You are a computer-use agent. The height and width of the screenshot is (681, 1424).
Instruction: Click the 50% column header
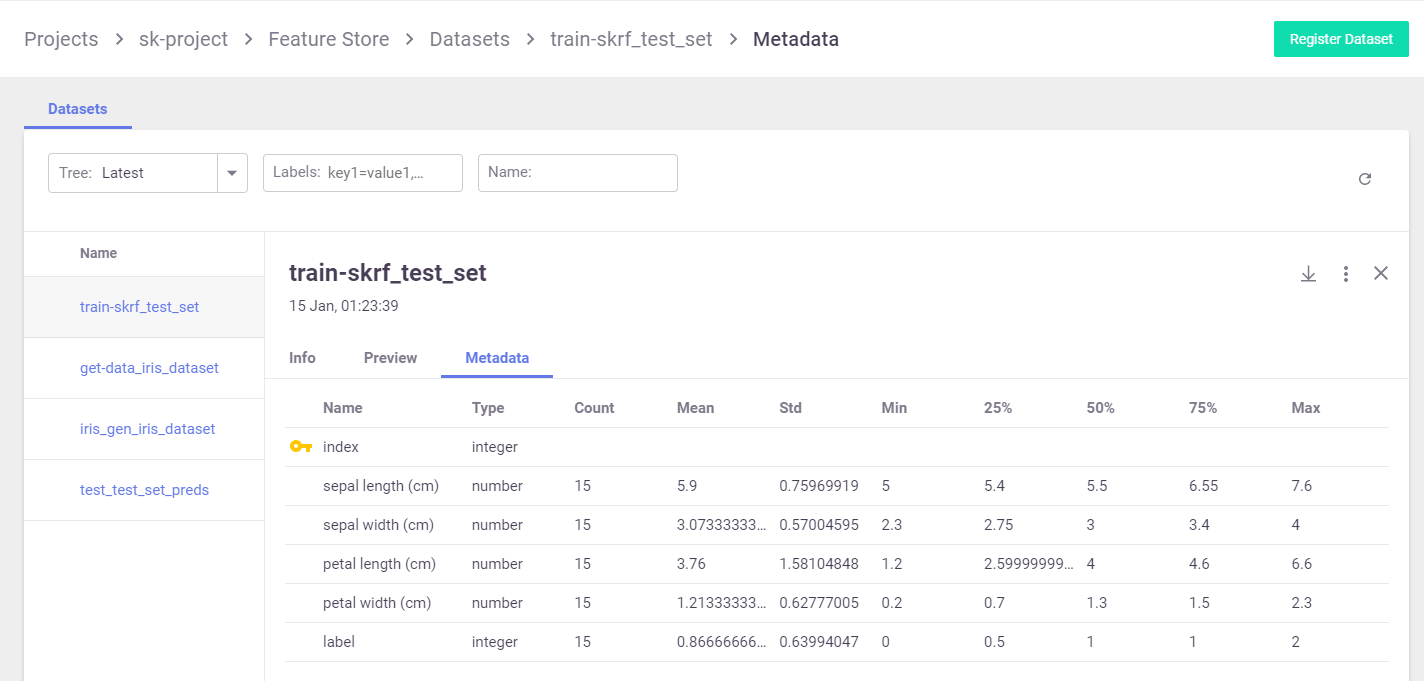point(1101,408)
